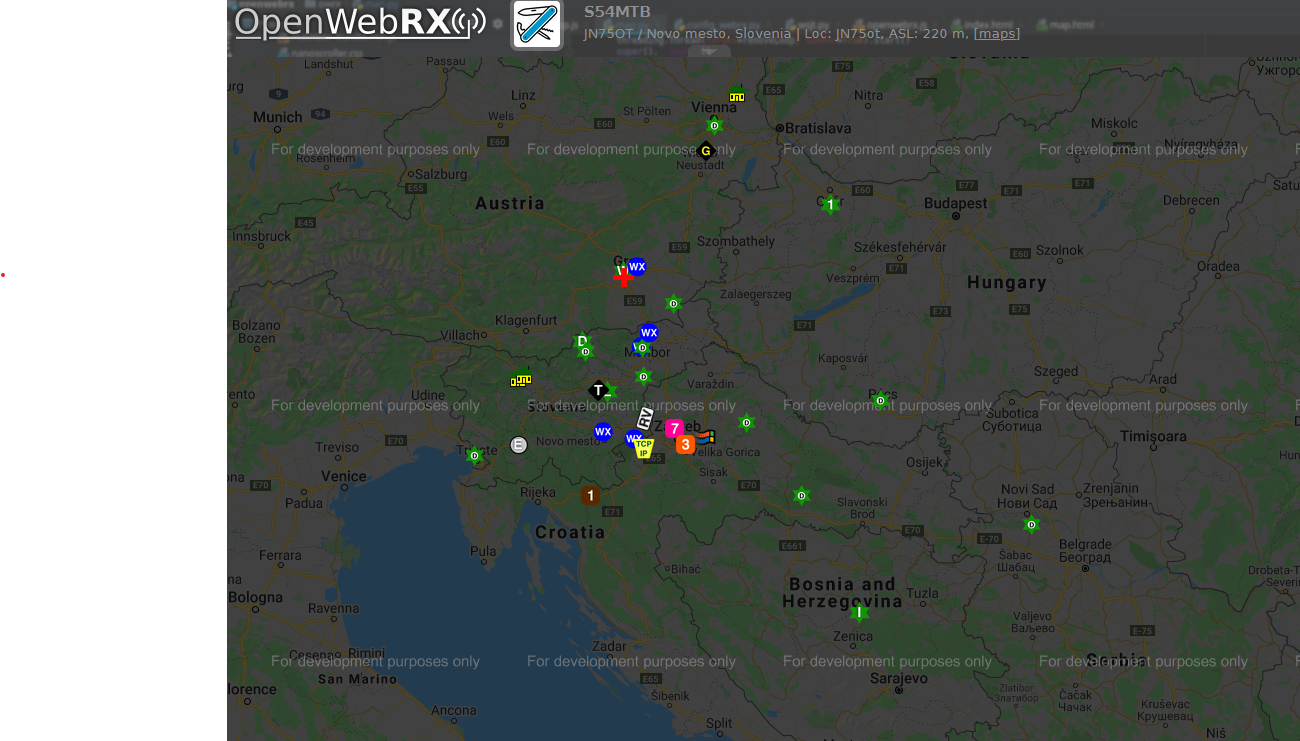Viewport: 1300px width, 741px height.
Task: Open the green star marker near Trieste
Action: [475, 455]
